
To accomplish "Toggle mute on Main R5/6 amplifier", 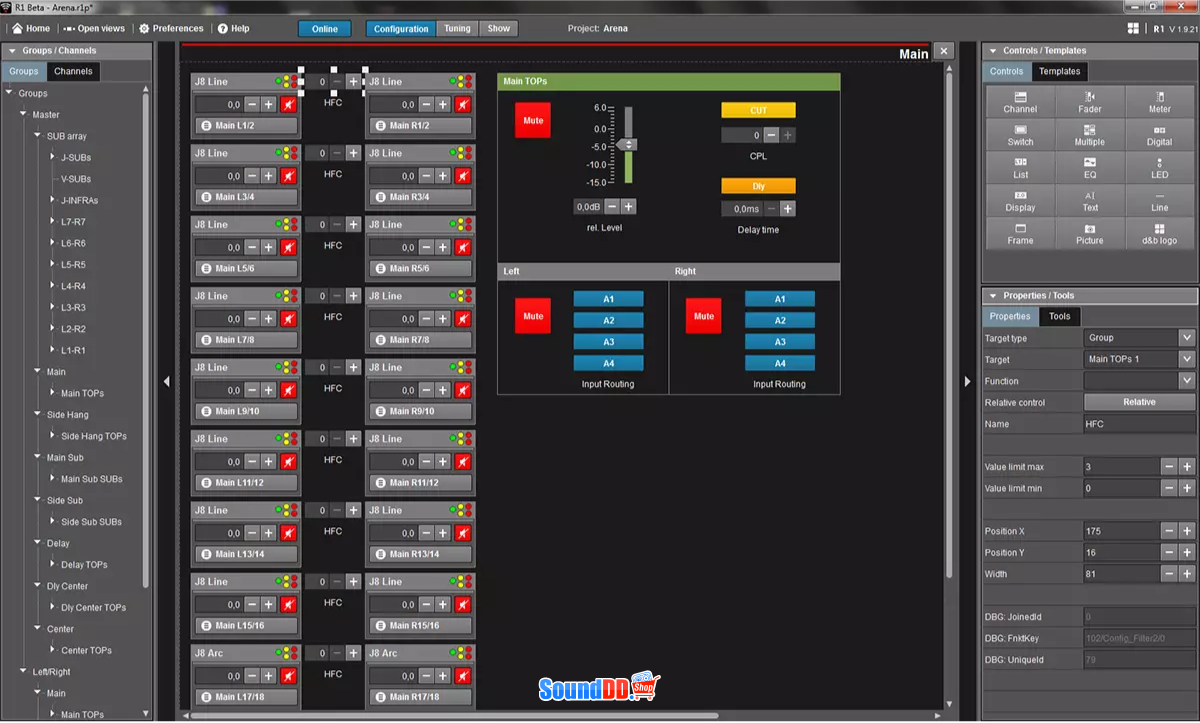I will pos(462,247).
